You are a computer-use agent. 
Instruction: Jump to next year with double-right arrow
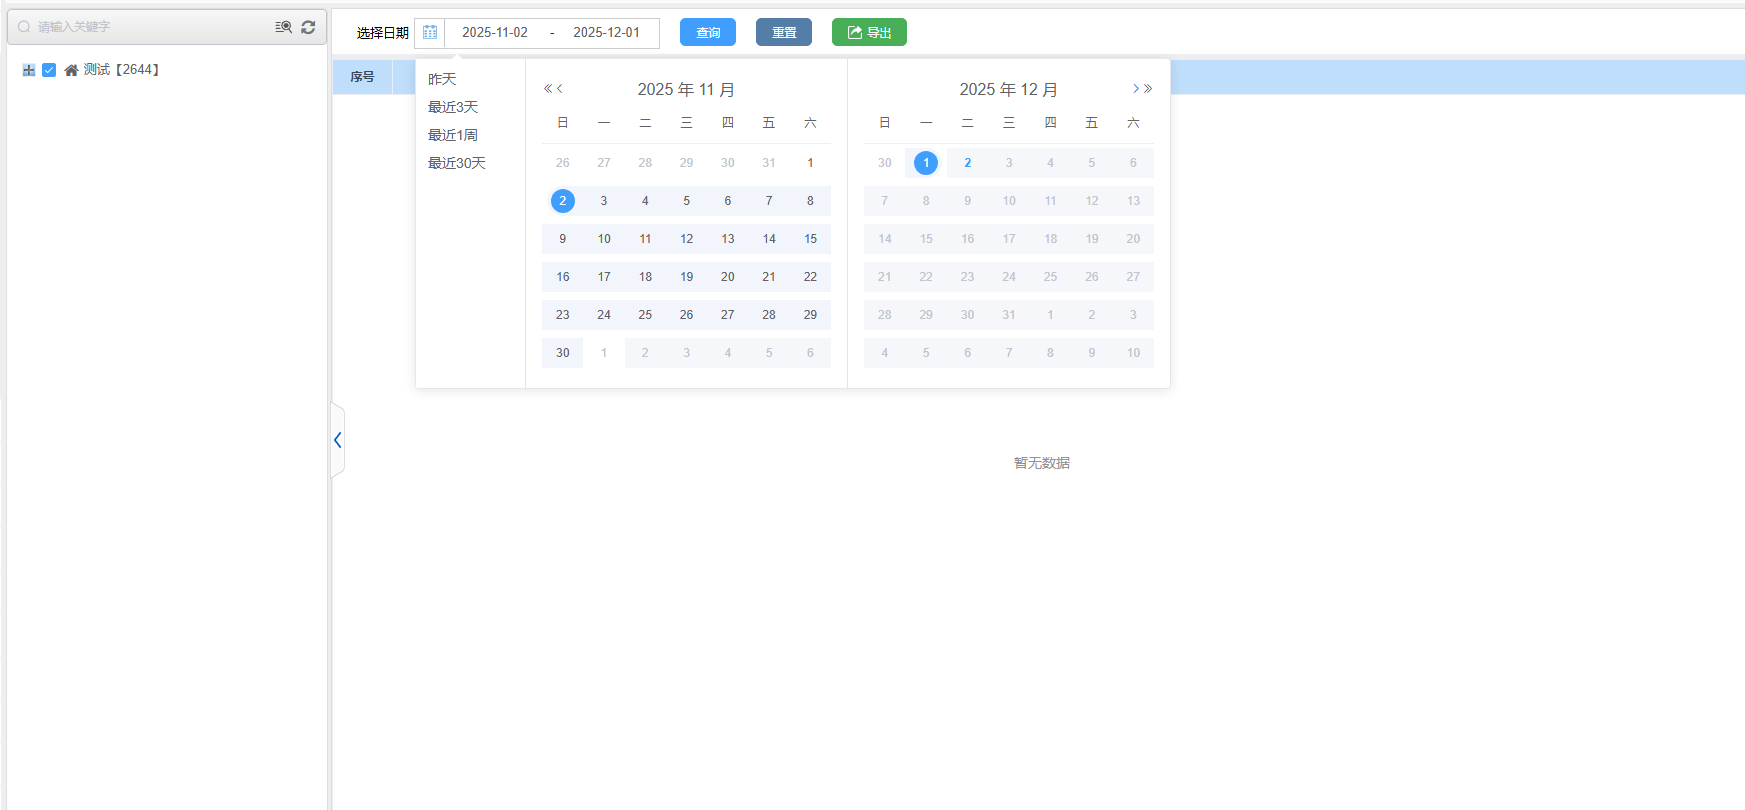pos(1148,89)
